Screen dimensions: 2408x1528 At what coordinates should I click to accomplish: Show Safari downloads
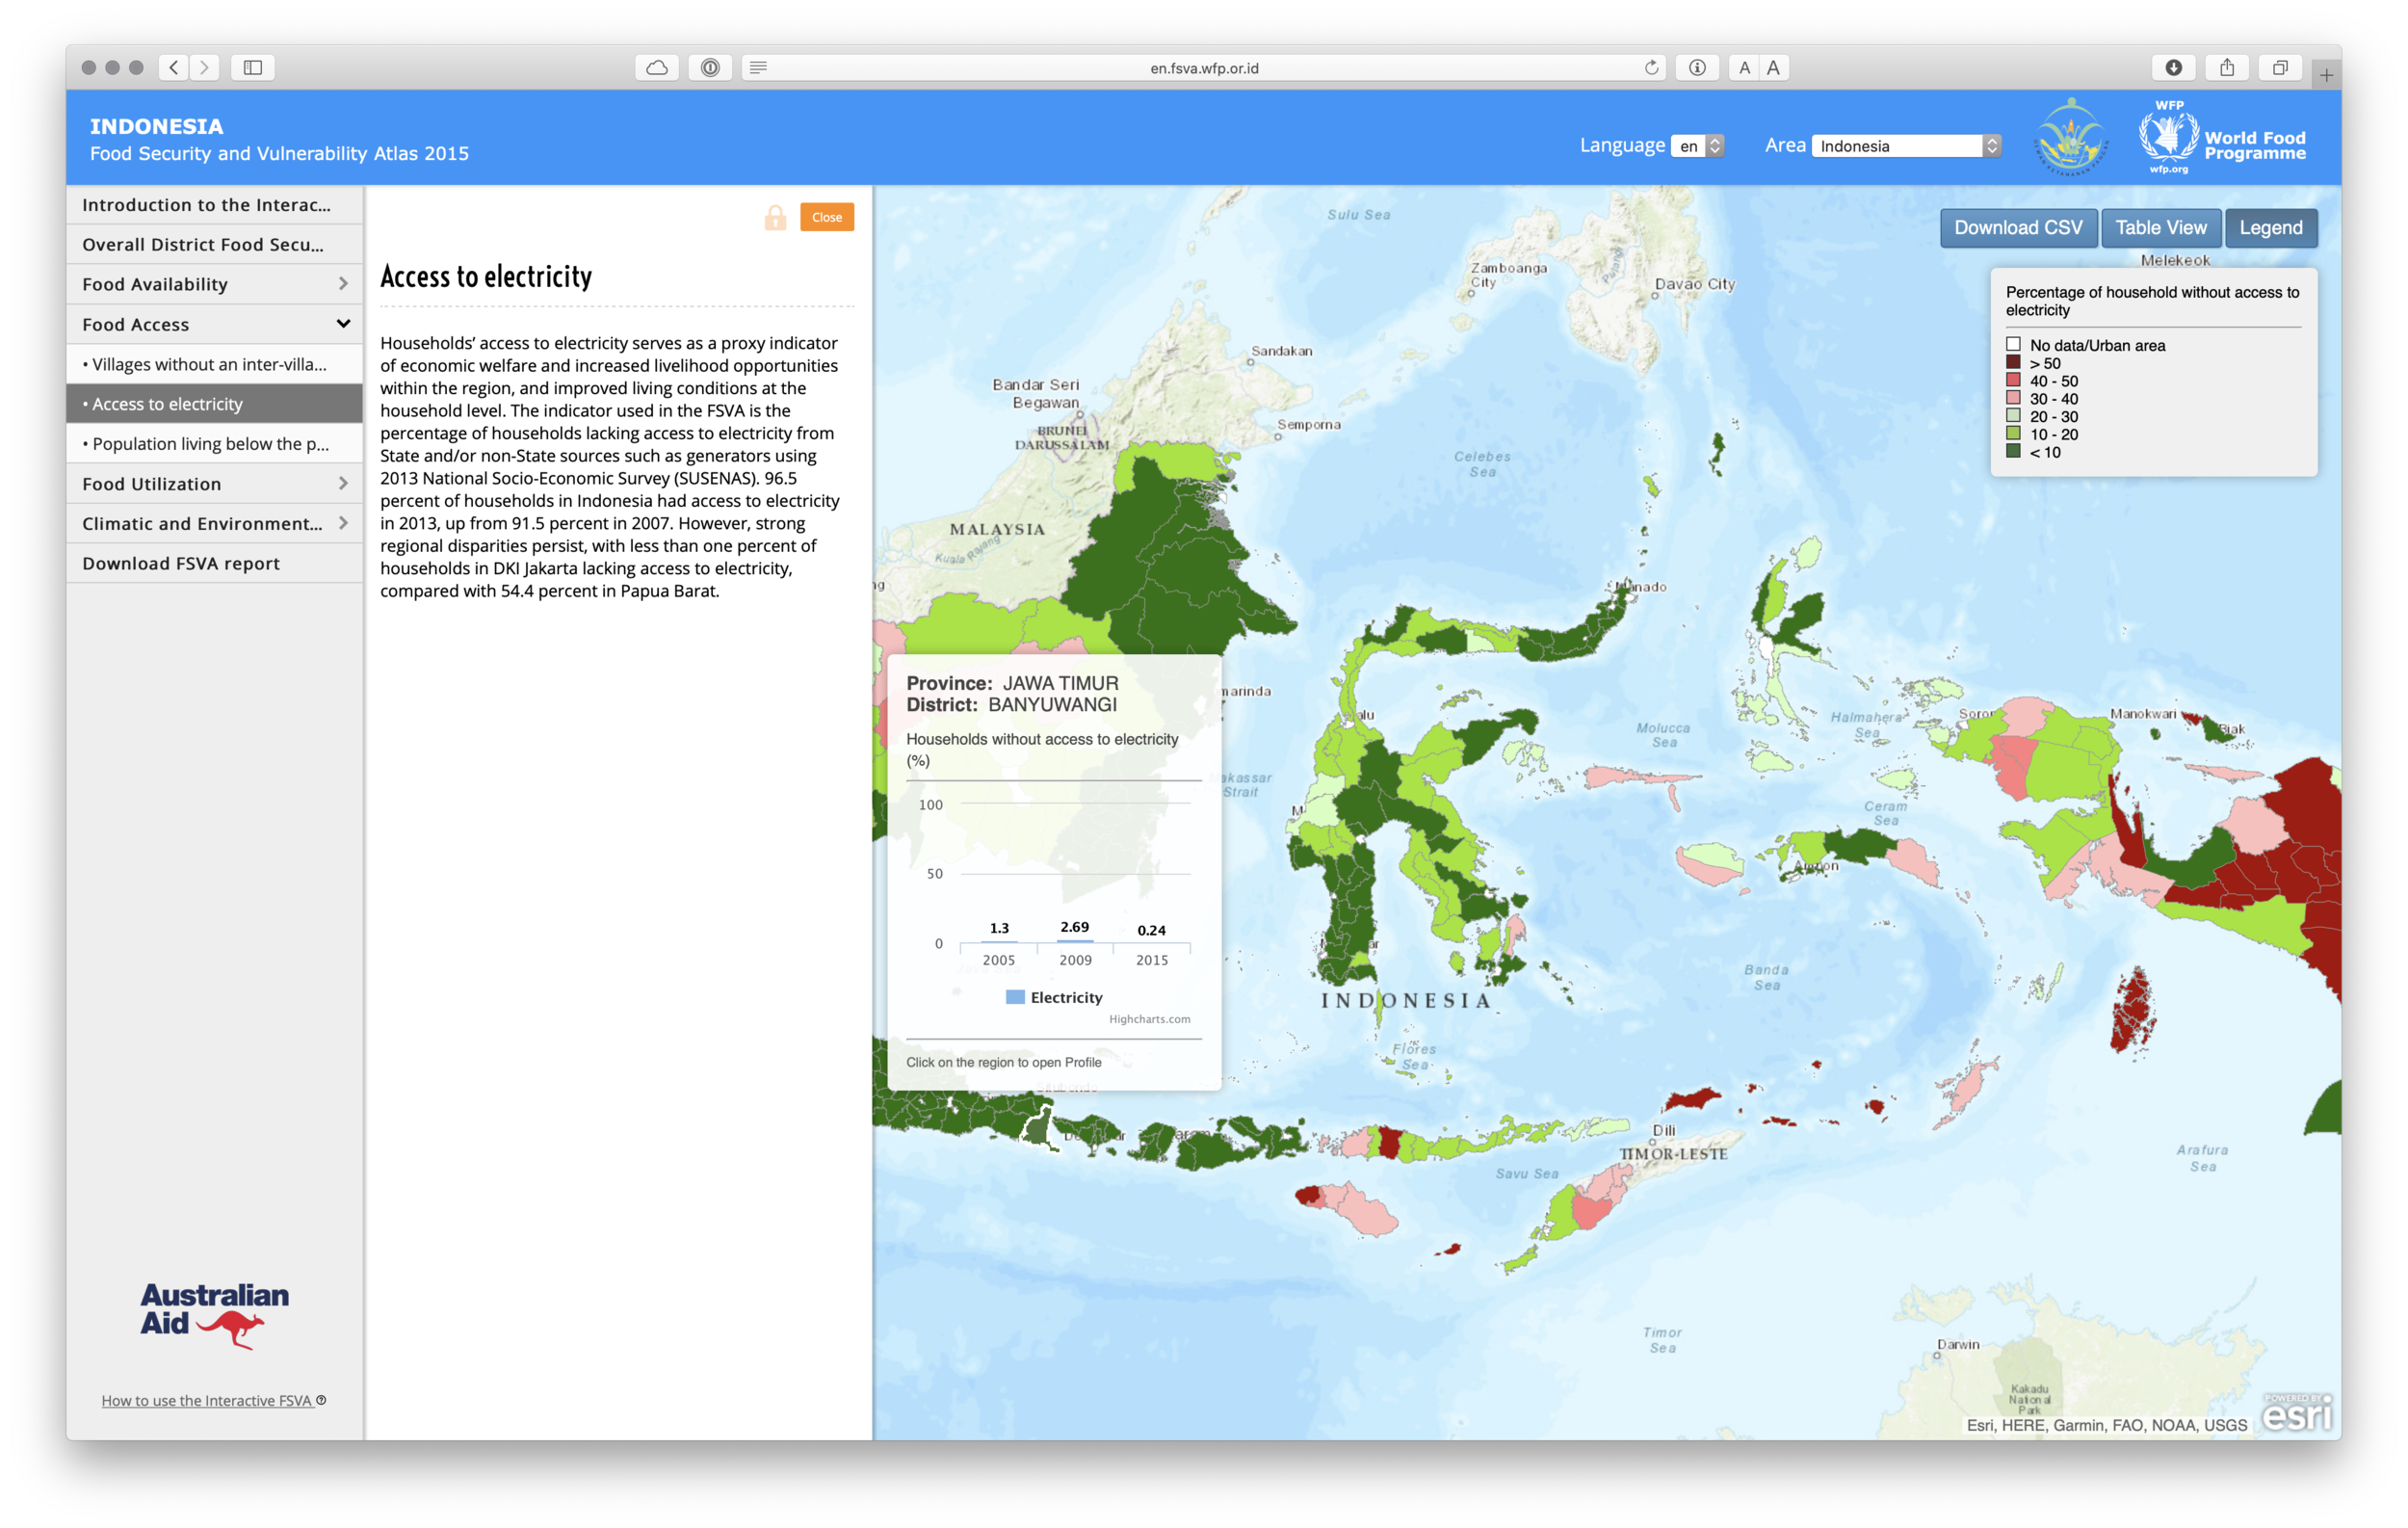pos(2173,67)
